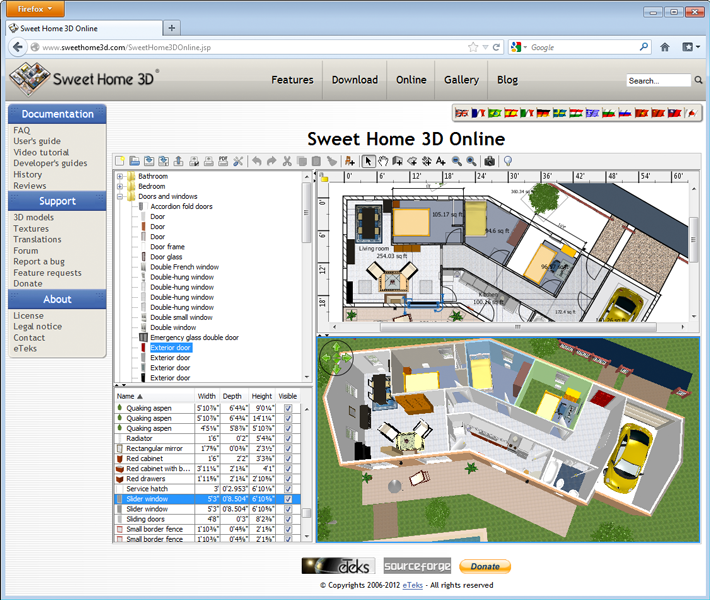Reload the page in Firefox

tap(497, 47)
